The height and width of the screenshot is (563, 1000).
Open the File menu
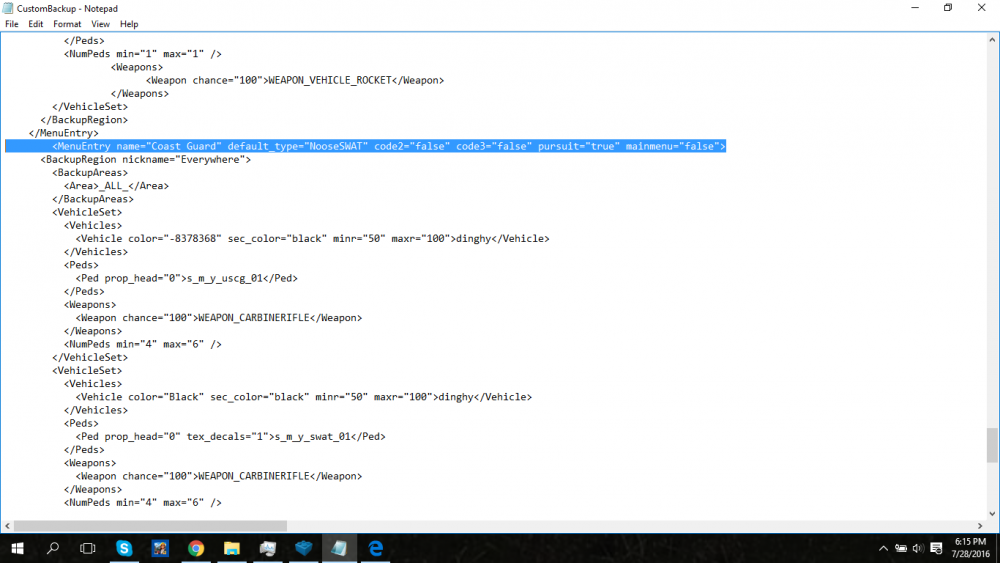(x=11, y=24)
